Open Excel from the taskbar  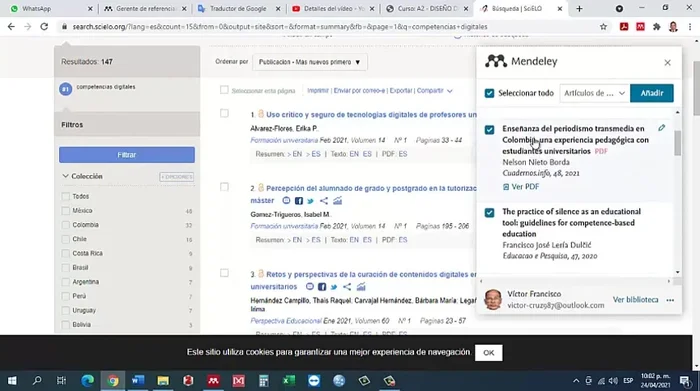coord(289,380)
